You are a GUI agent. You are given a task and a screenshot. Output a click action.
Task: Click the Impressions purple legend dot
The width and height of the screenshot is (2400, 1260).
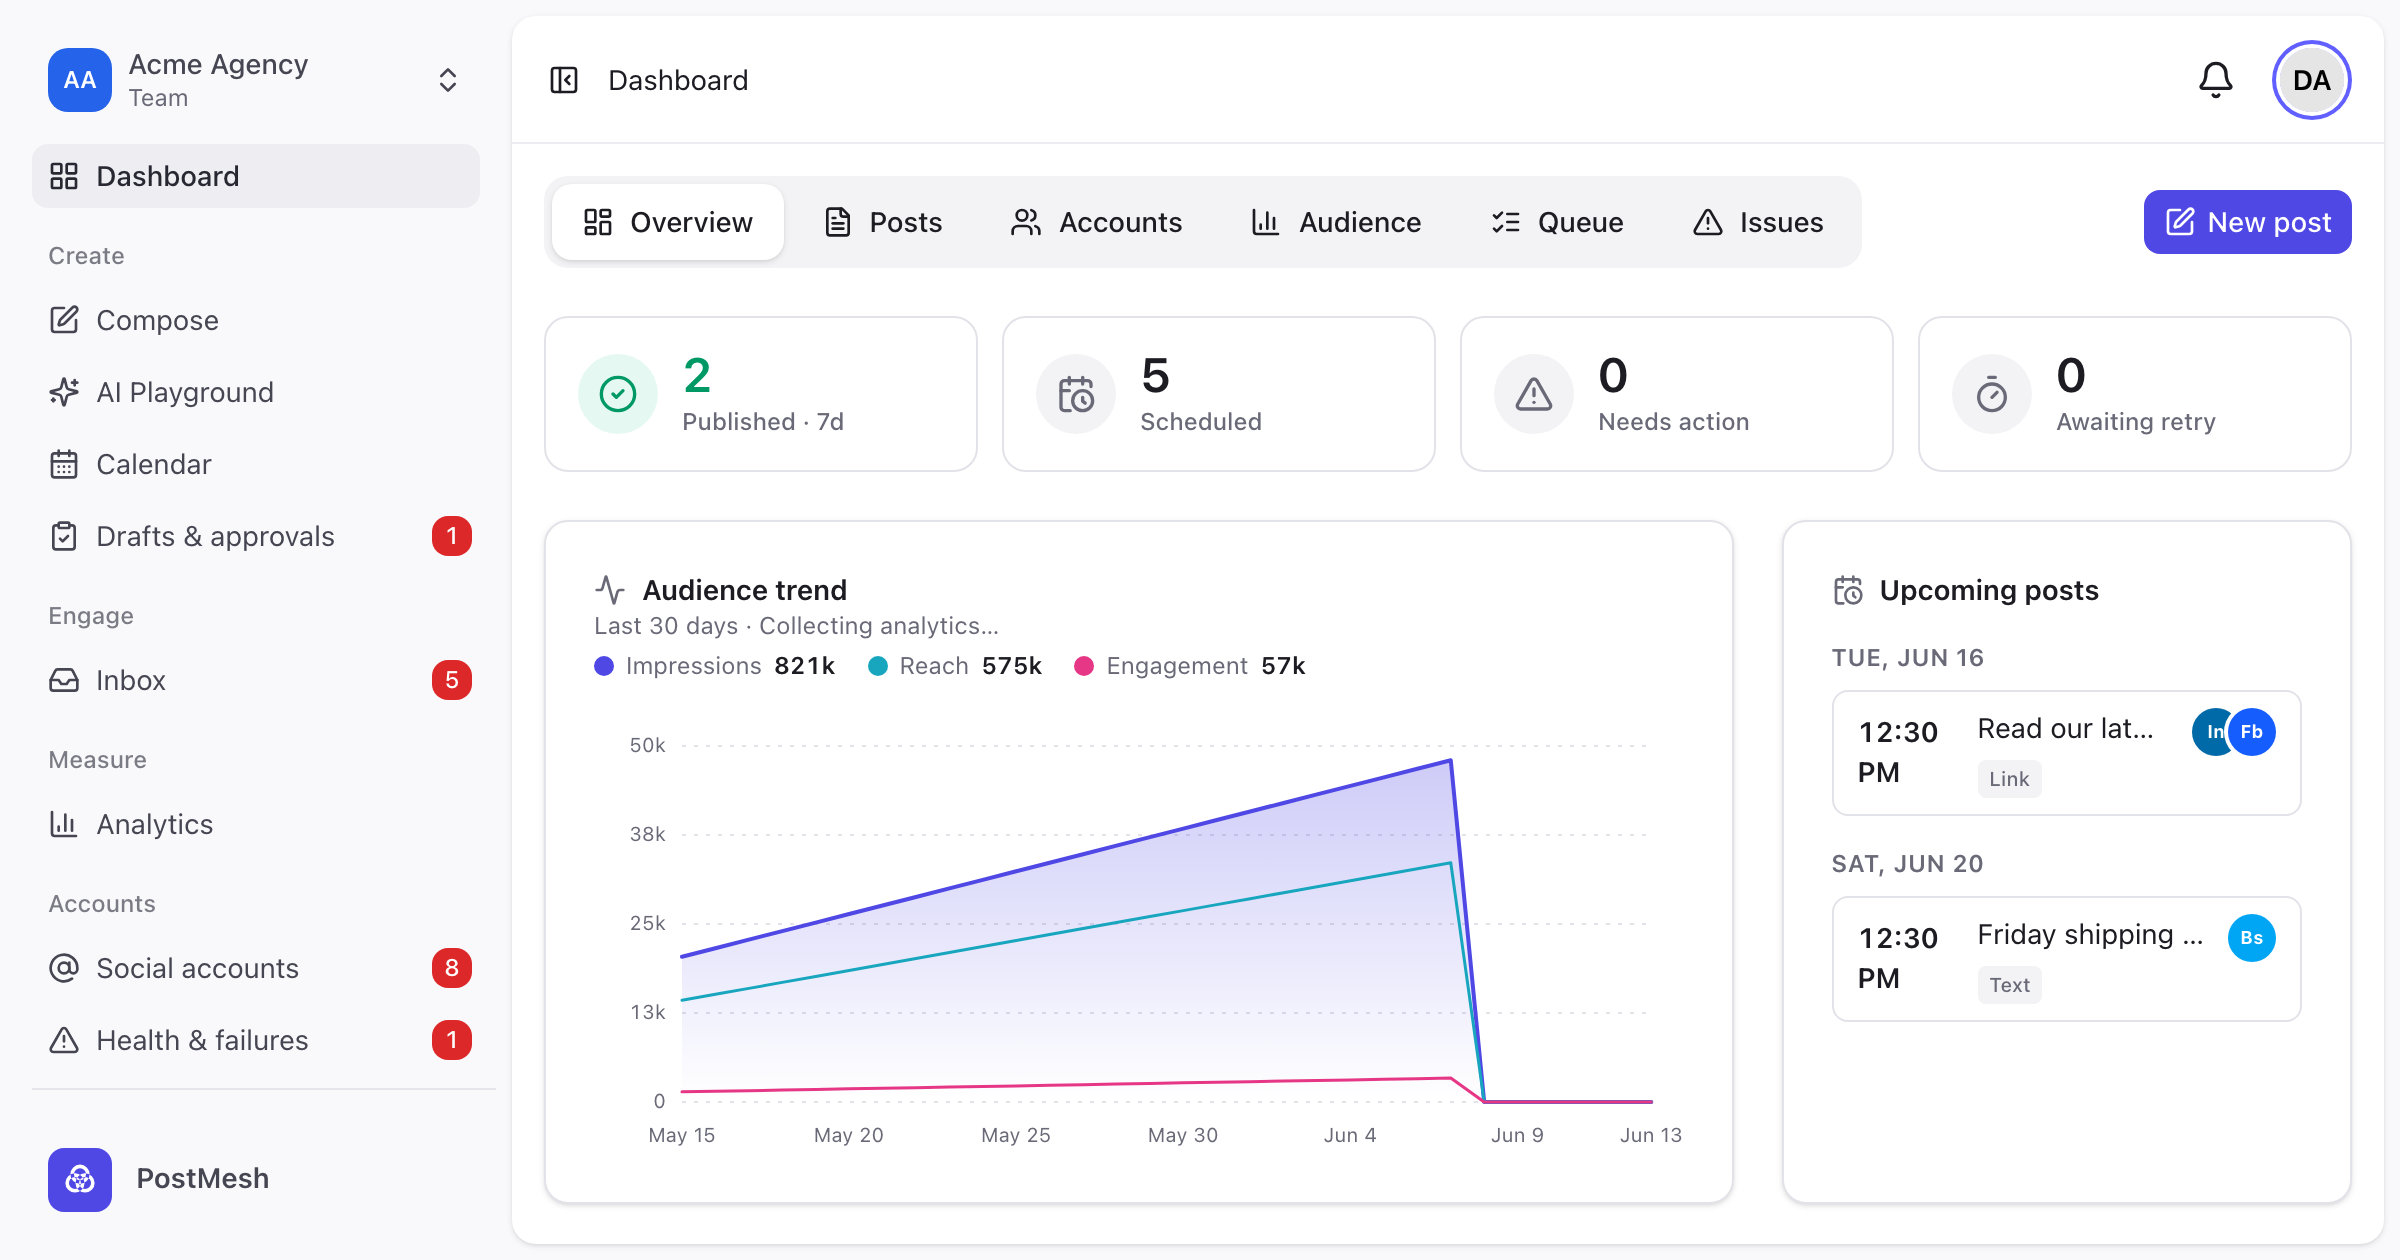coord(604,666)
